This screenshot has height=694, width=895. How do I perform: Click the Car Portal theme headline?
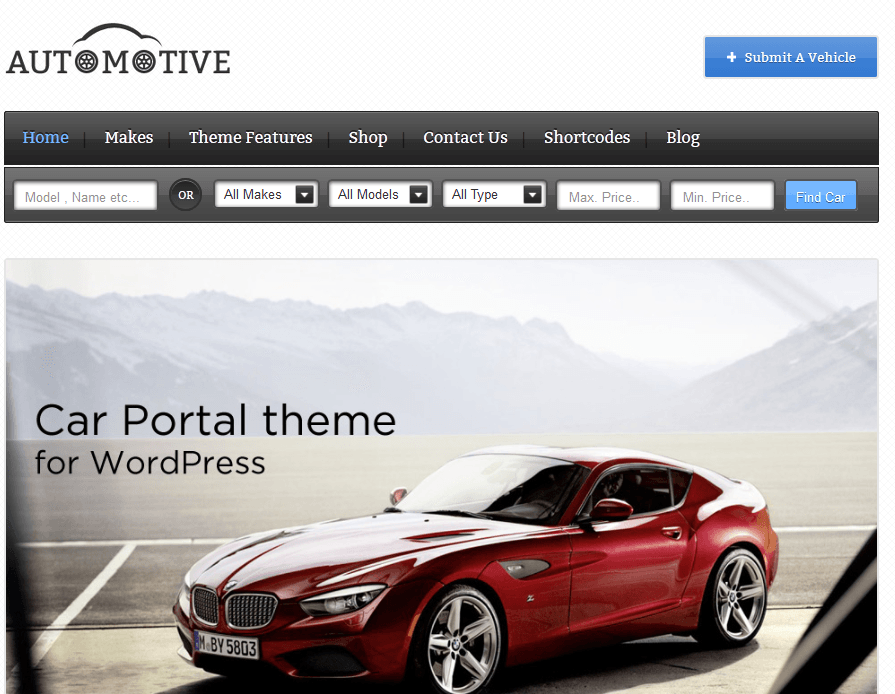pos(215,420)
